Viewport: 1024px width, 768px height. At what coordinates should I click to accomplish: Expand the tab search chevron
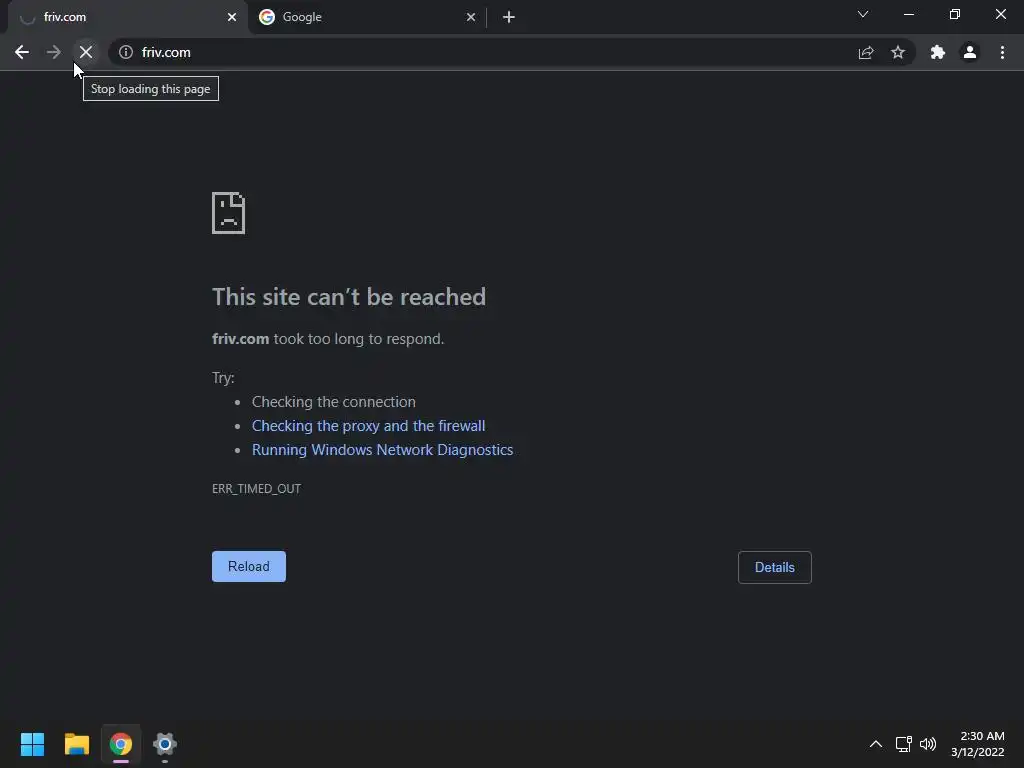click(x=863, y=14)
